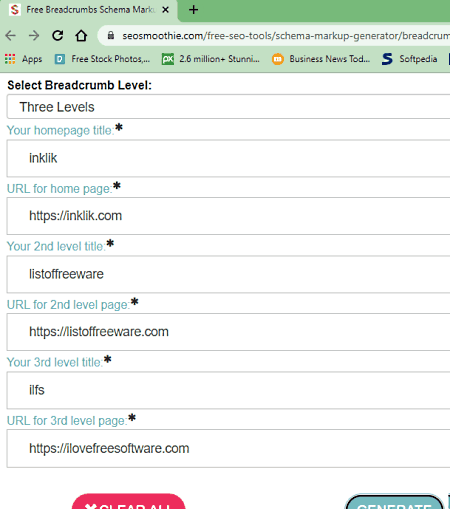Click the browser forward arrow
The height and width of the screenshot is (509, 450).
pos(34,35)
